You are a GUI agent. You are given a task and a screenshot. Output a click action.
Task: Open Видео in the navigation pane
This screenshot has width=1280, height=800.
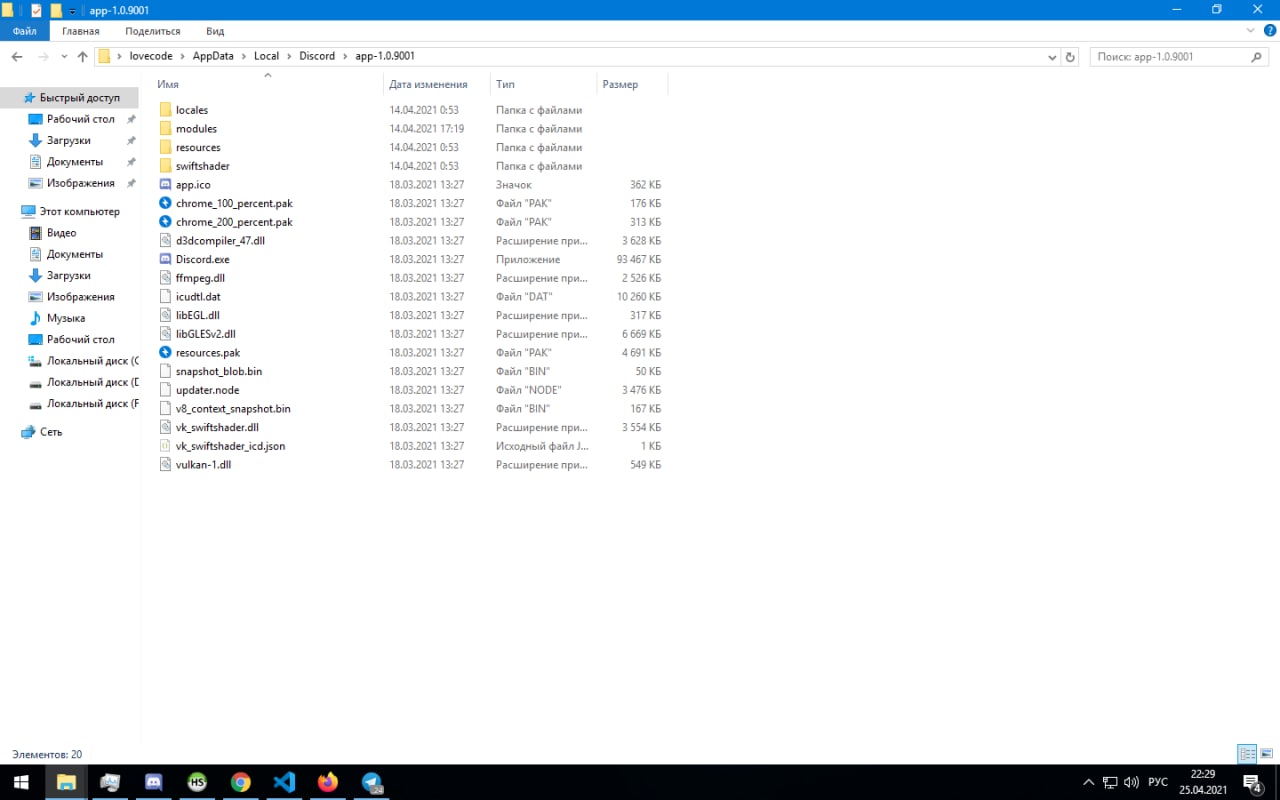[61, 233]
